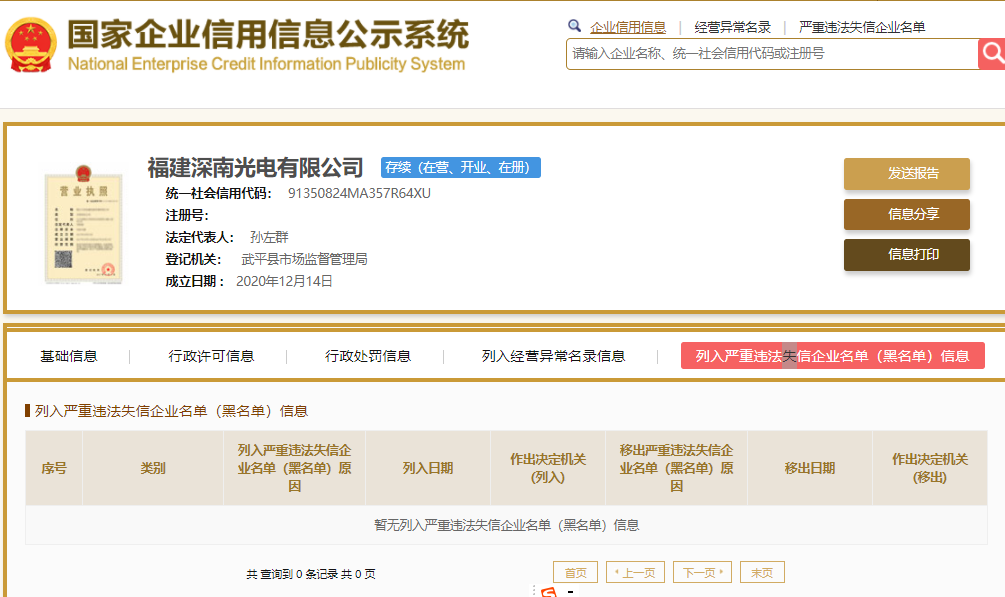Open the 企业信用信息 link
The height and width of the screenshot is (597, 1005).
pos(627,27)
